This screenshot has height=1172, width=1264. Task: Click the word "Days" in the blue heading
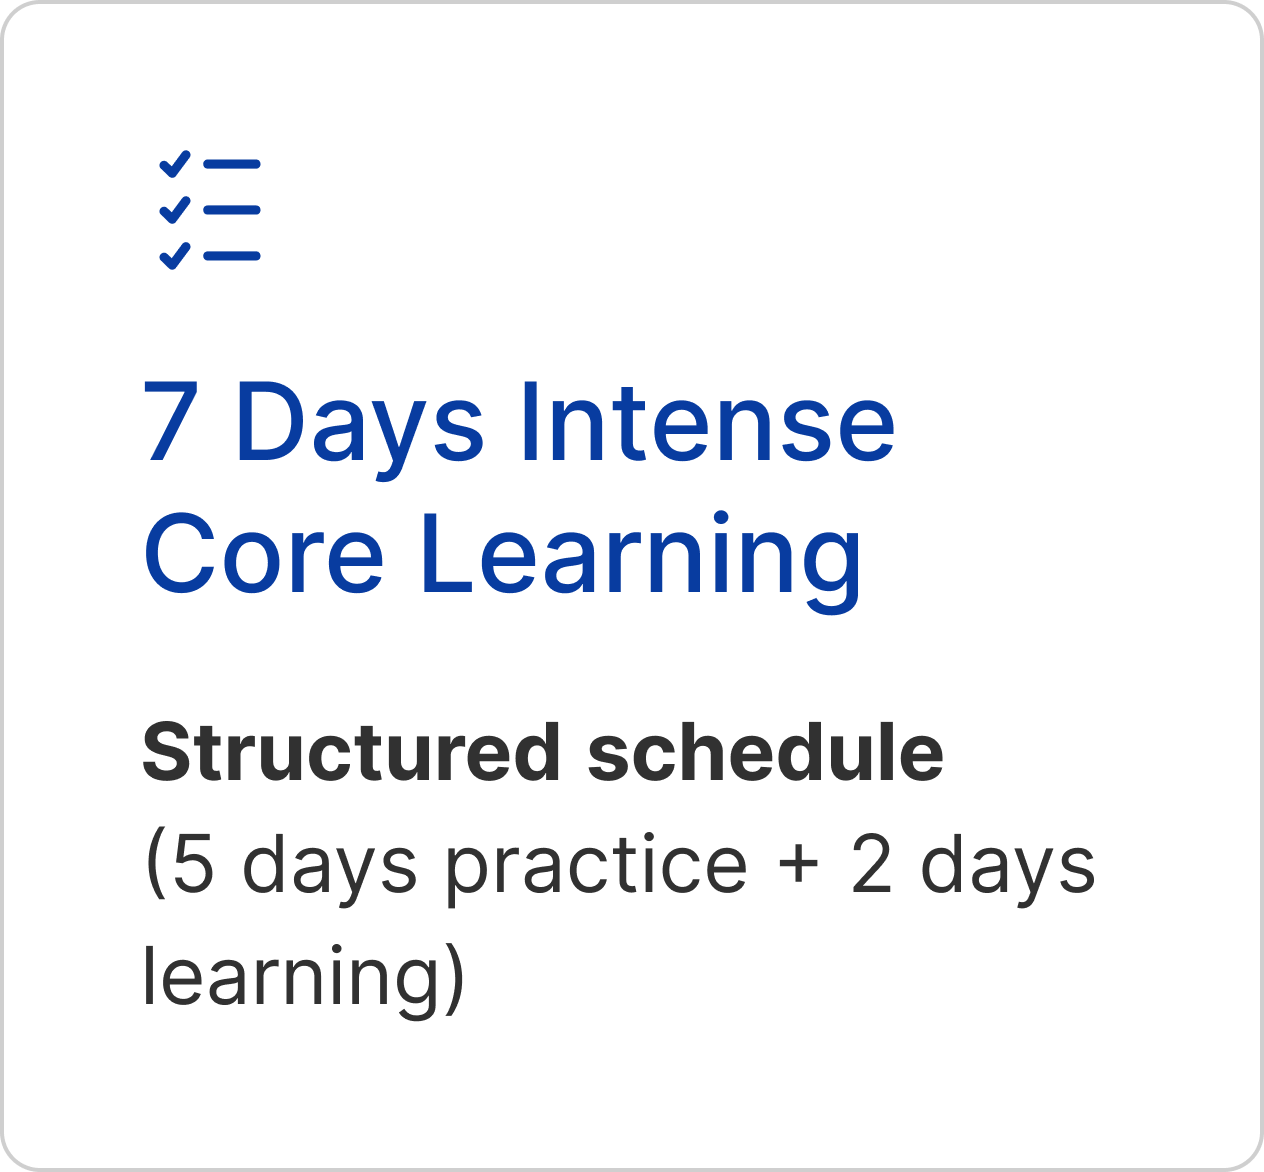(x=359, y=425)
